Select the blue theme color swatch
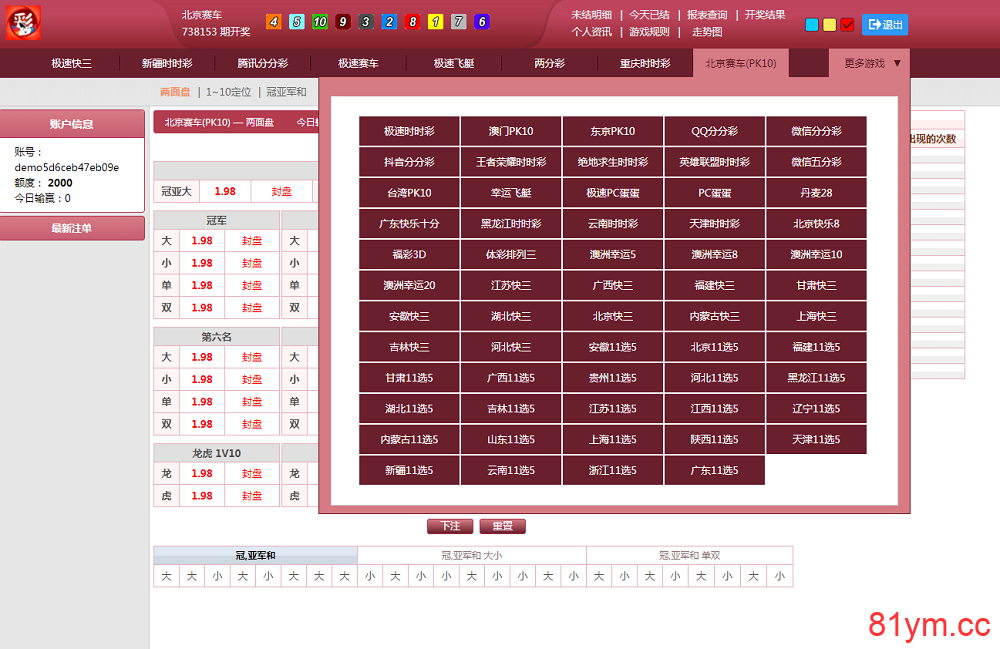The width and height of the screenshot is (1000, 649). pyautogui.click(x=812, y=25)
